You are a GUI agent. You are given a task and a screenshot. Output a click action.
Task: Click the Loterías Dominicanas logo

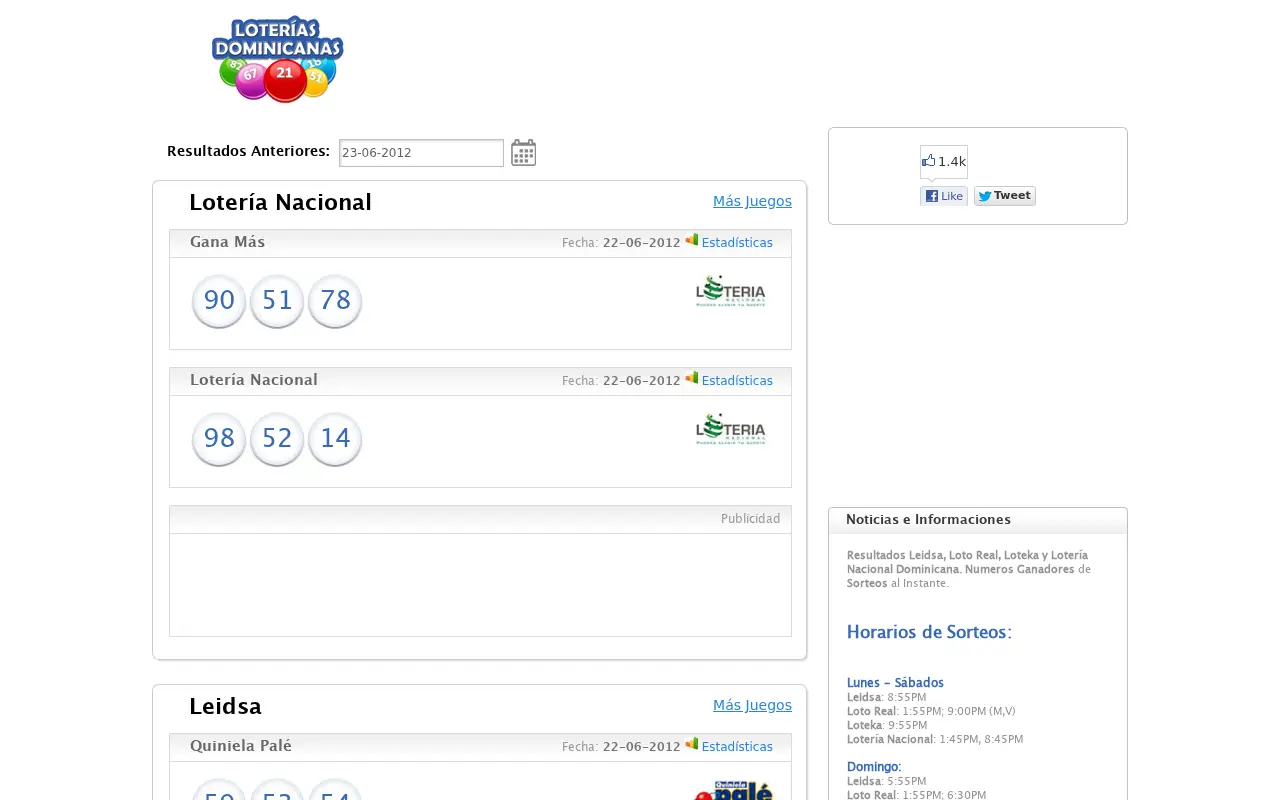[x=277, y=59]
